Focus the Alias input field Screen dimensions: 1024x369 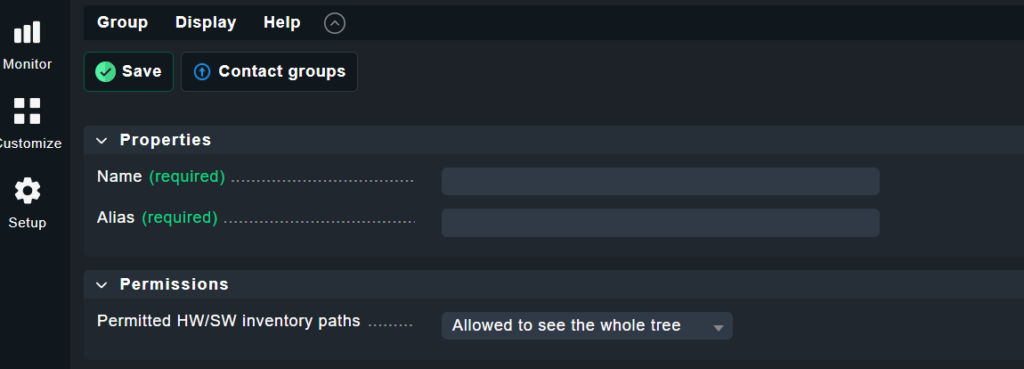tap(660, 223)
